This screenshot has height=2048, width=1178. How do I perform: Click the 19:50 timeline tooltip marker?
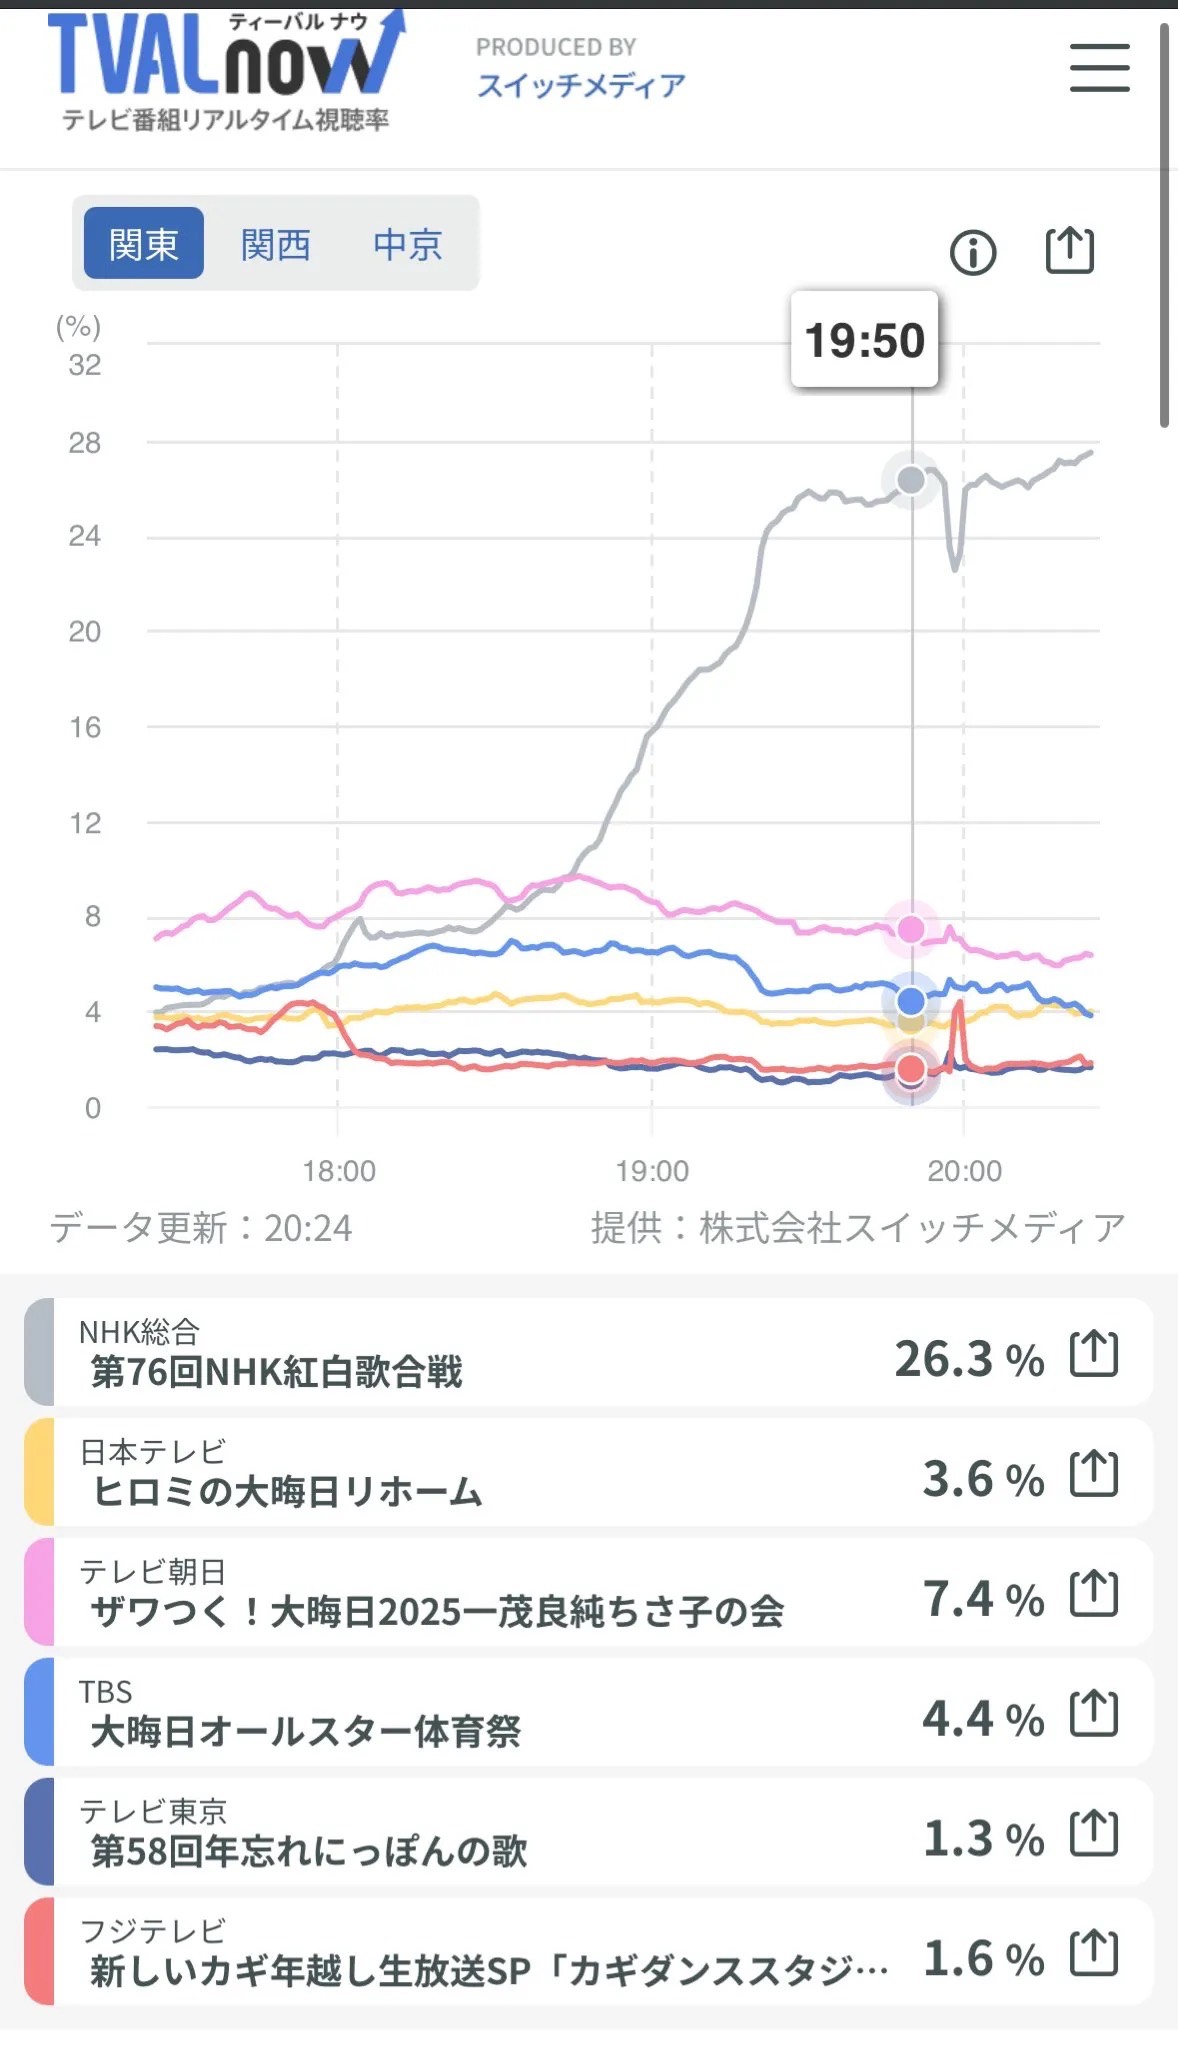(x=864, y=340)
